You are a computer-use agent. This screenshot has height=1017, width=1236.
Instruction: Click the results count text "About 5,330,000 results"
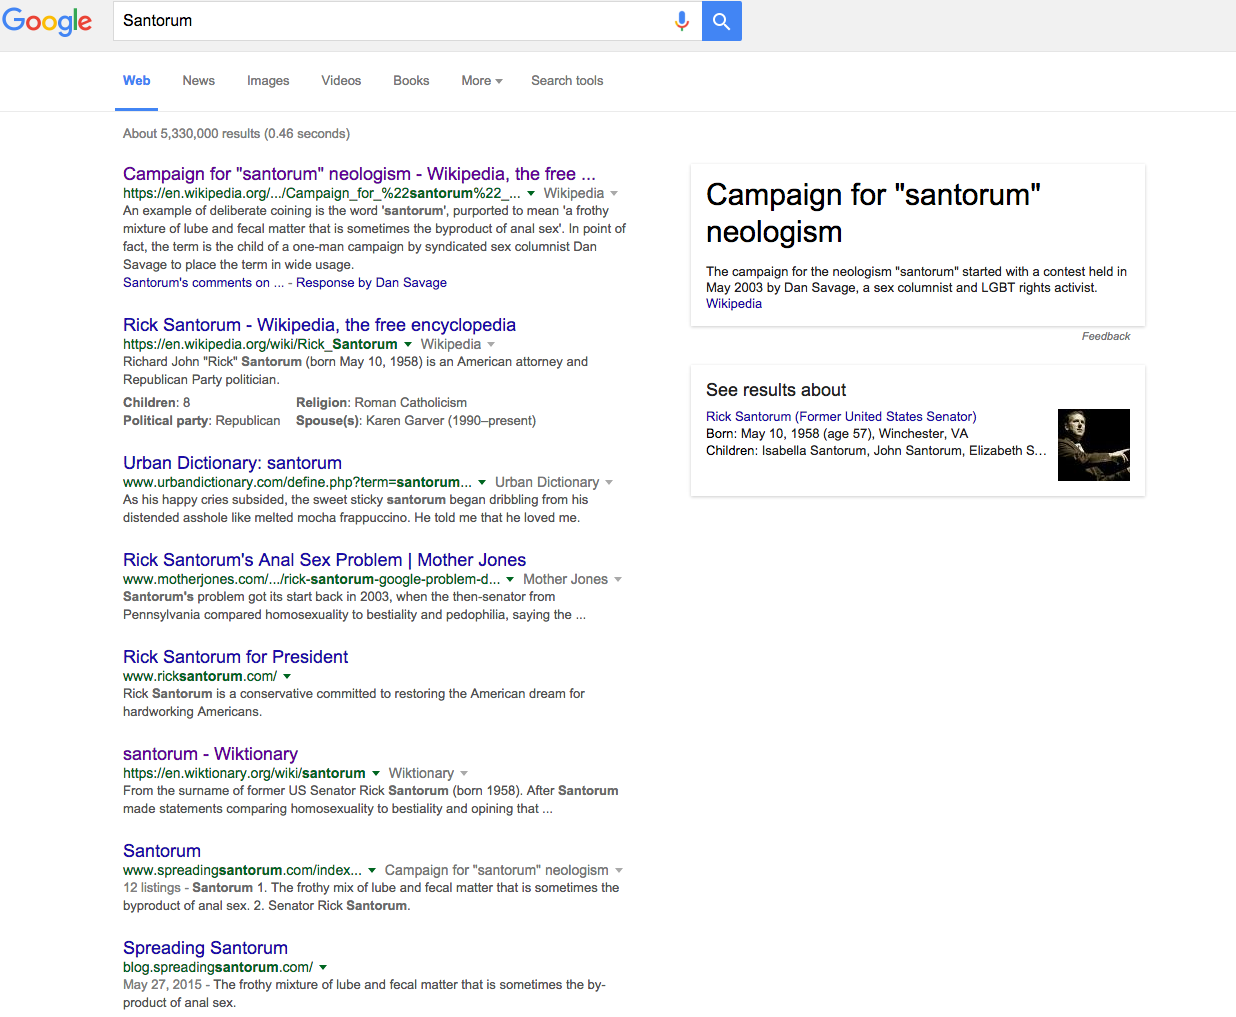point(191,134)
